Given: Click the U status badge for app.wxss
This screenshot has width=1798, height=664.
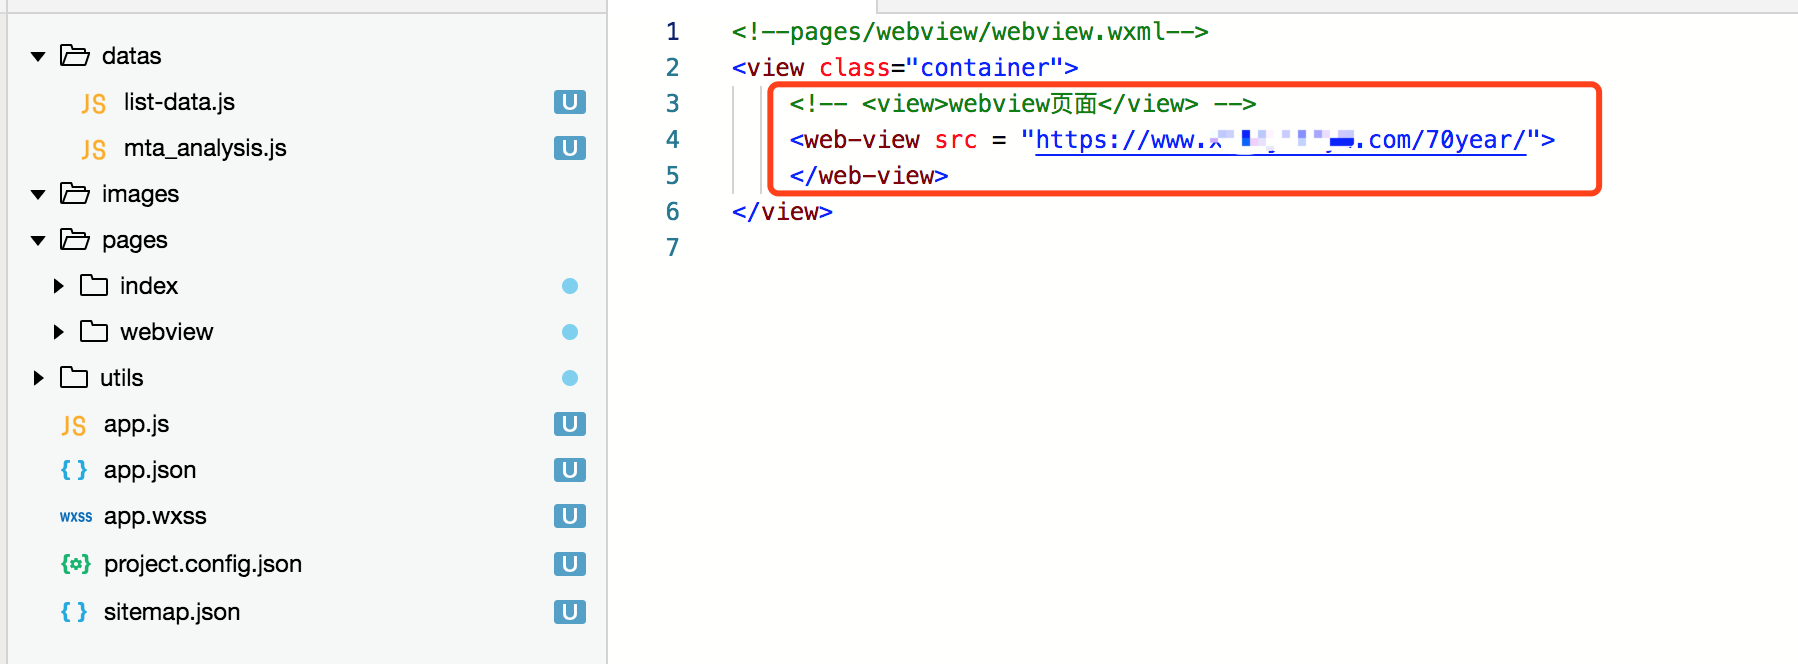Looking at the screenshot, I should (x=570, y=516).
